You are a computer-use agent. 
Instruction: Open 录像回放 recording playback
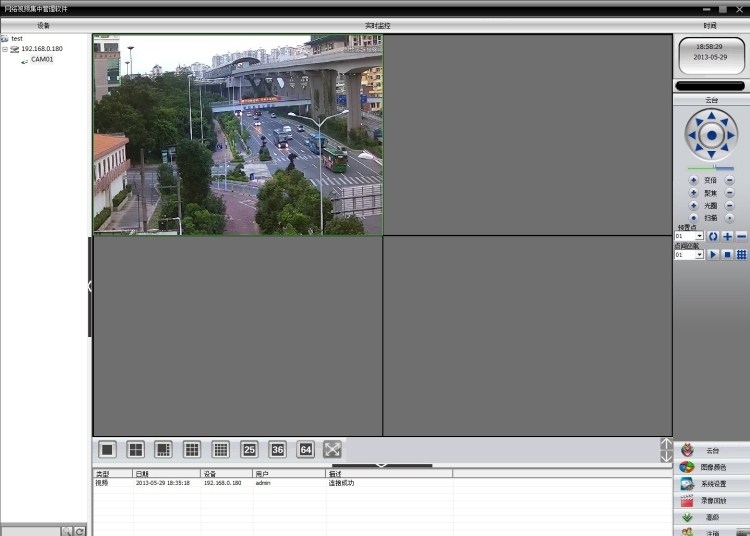[712, 500]
